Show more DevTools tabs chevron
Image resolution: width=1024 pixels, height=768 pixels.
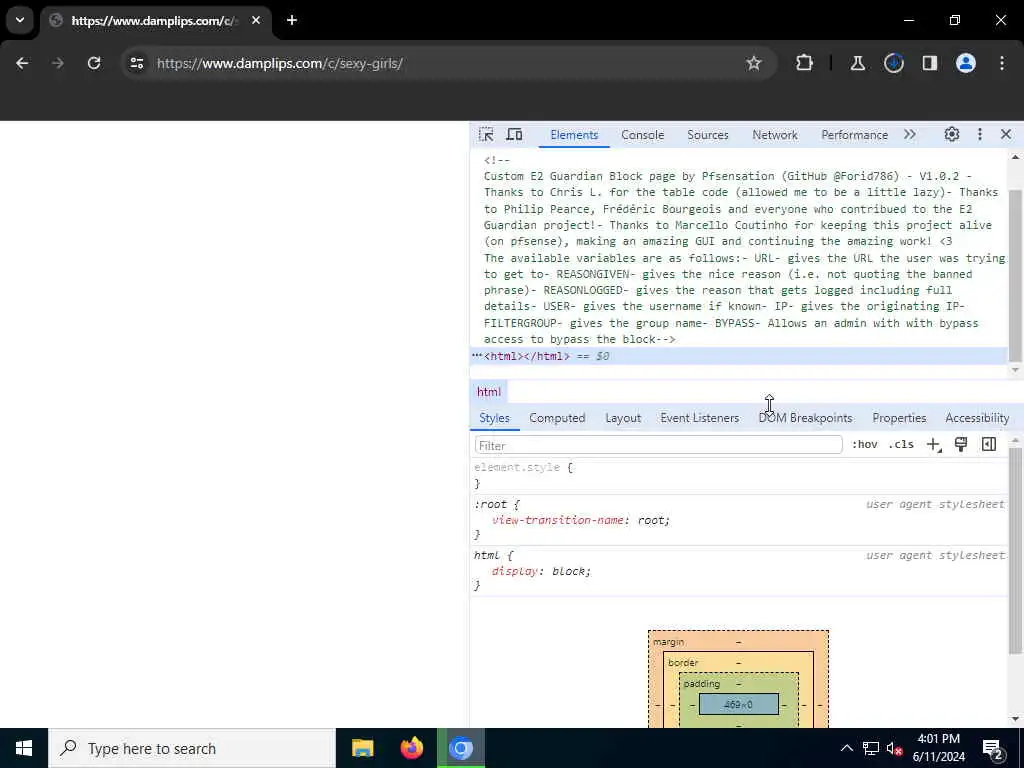910,135
